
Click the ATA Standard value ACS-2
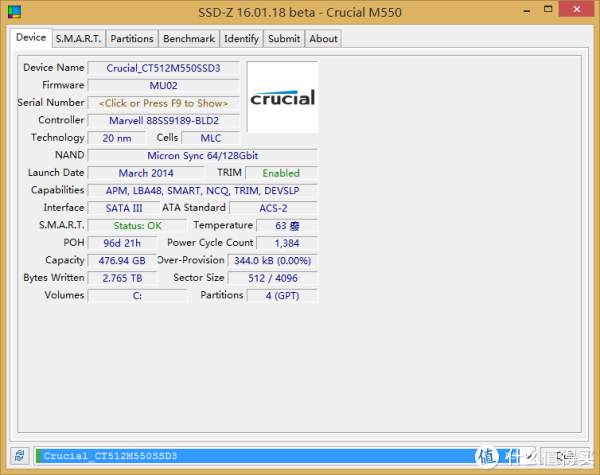tap(273, 208)
